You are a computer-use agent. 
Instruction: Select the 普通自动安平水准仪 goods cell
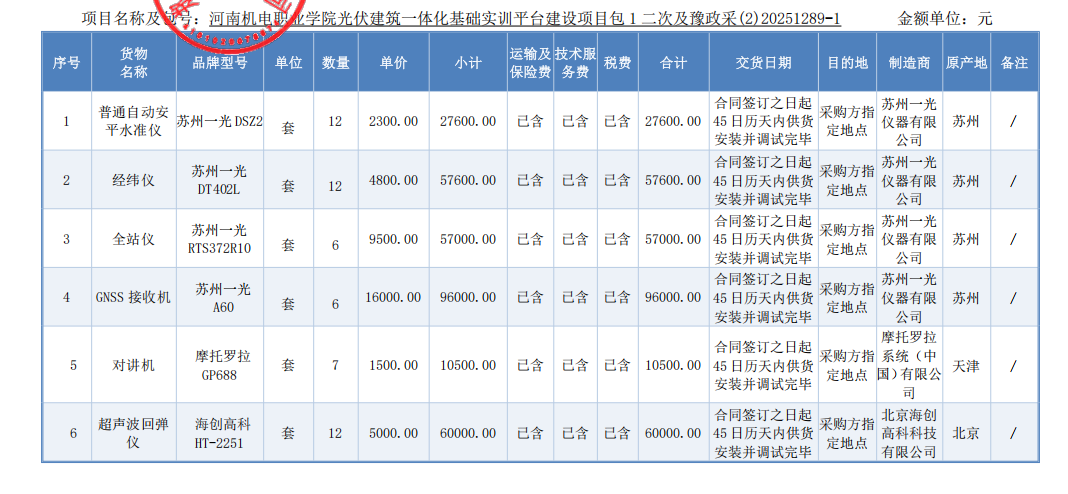pos(133,121)
